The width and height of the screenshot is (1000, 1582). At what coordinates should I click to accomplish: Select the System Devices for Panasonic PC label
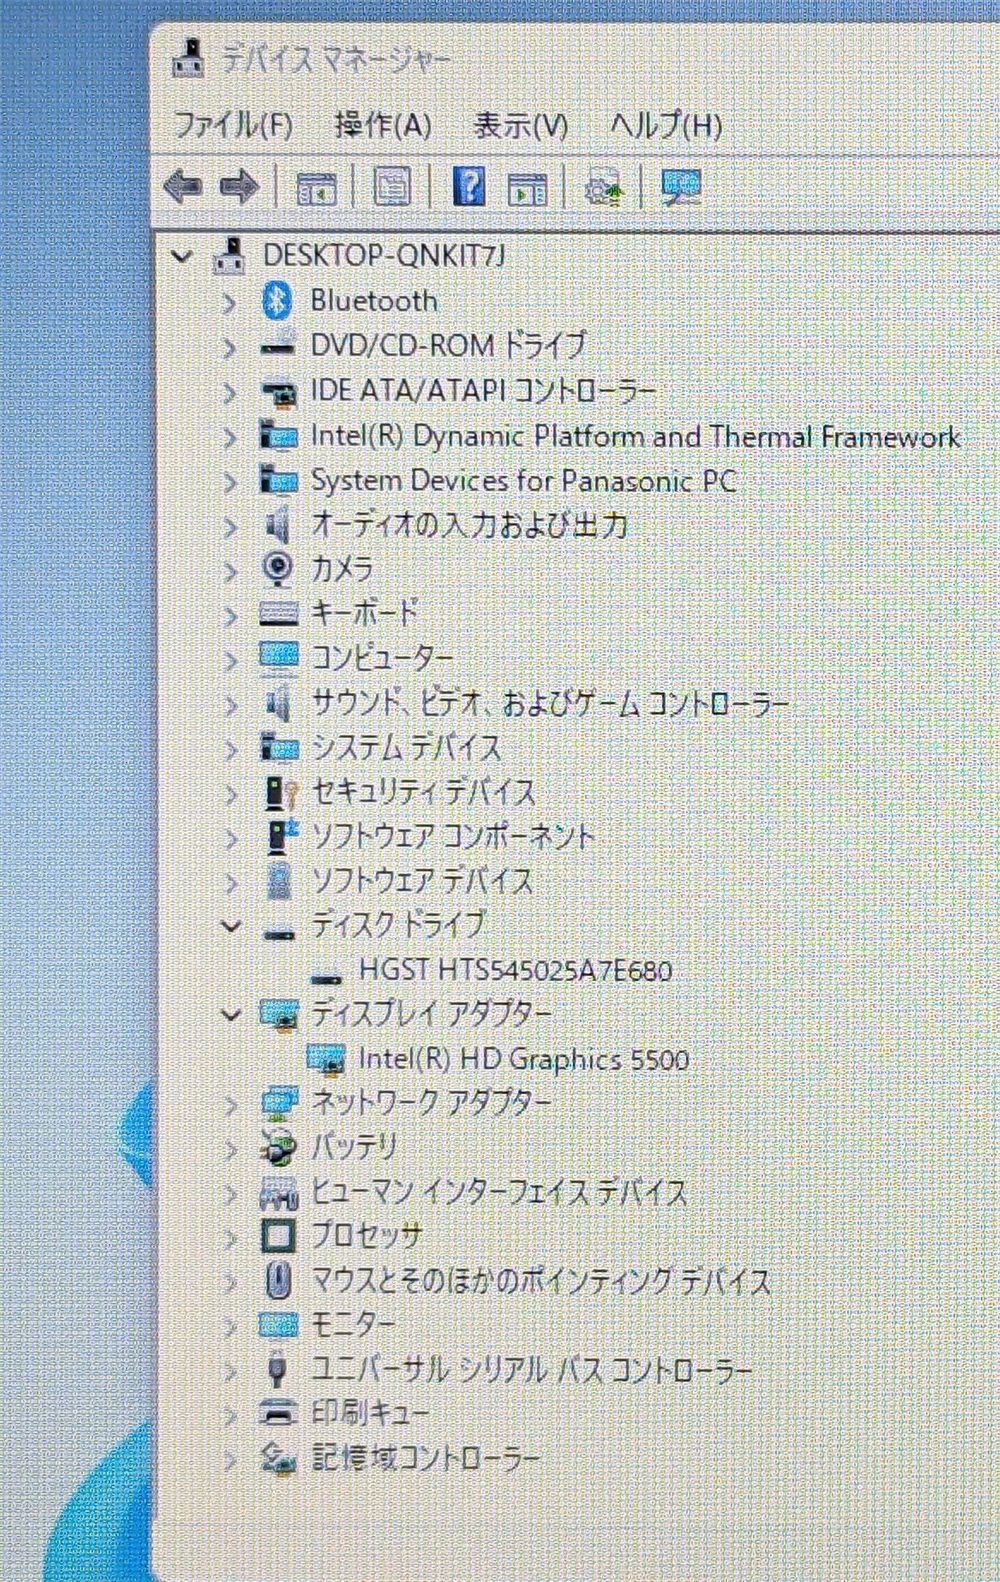[x=524, y=481]
